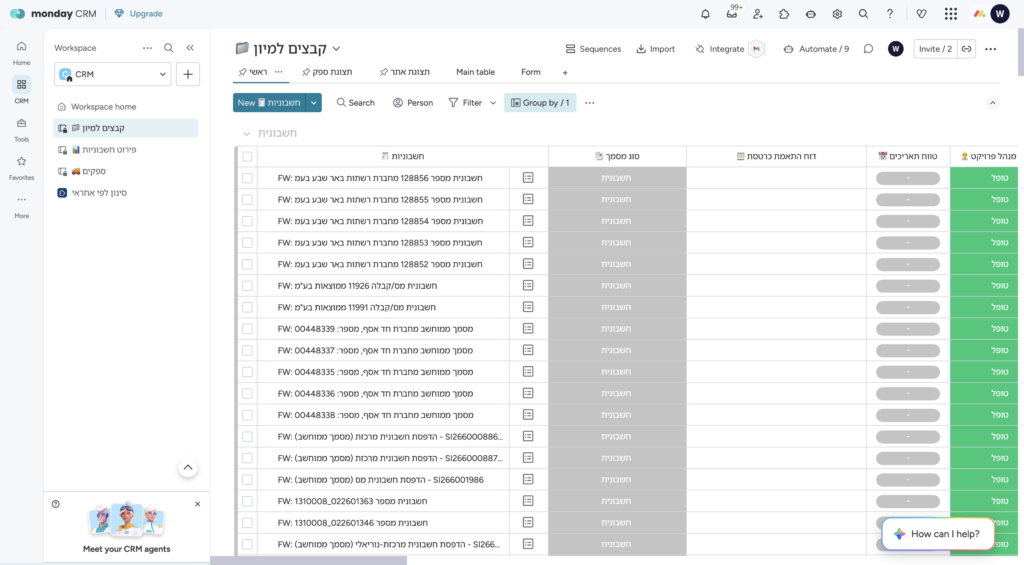Screen dimensions: 1024x565
Task: Open the New item split-button arrow
Action: 314,103
